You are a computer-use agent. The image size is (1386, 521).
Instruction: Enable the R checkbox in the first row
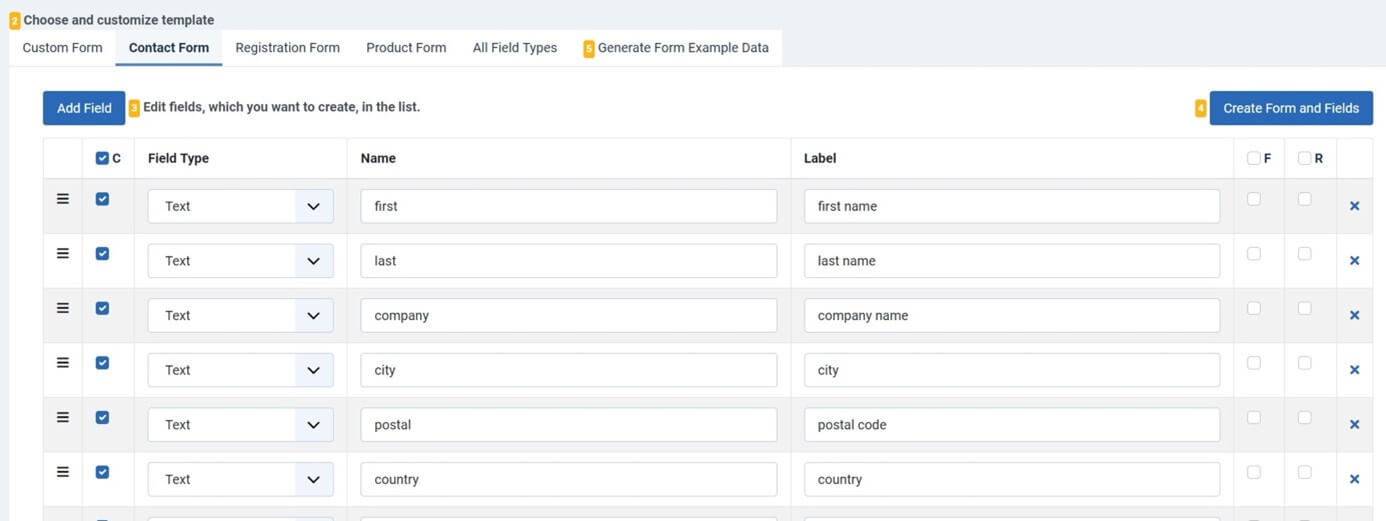click(x=1305, y=199)
